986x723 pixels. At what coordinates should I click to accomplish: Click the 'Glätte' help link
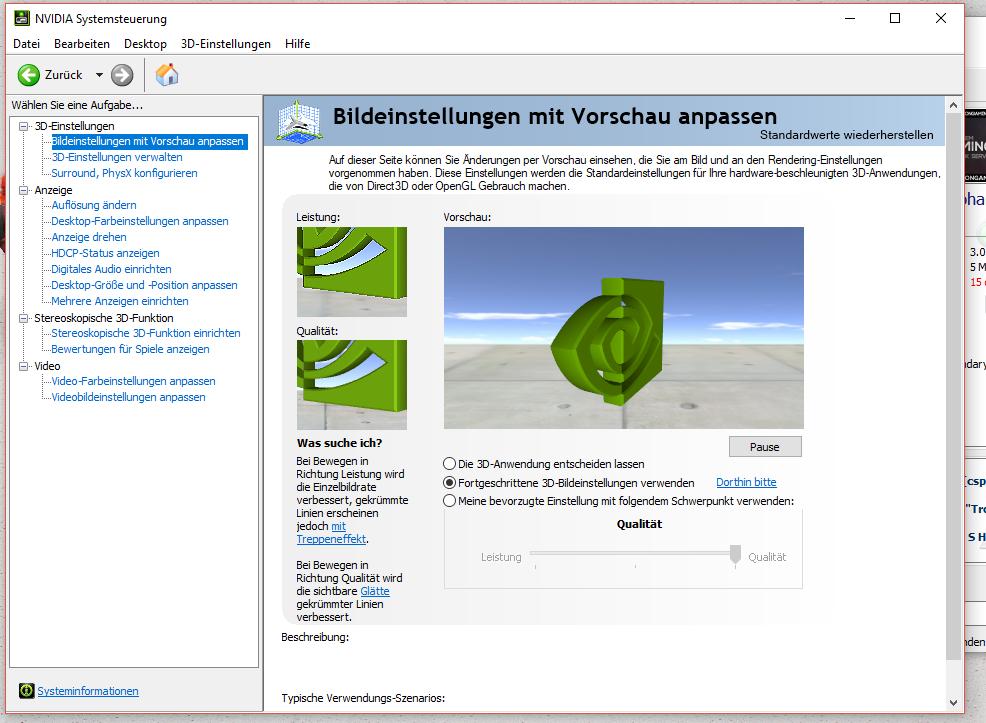click(x=375, y=591)
